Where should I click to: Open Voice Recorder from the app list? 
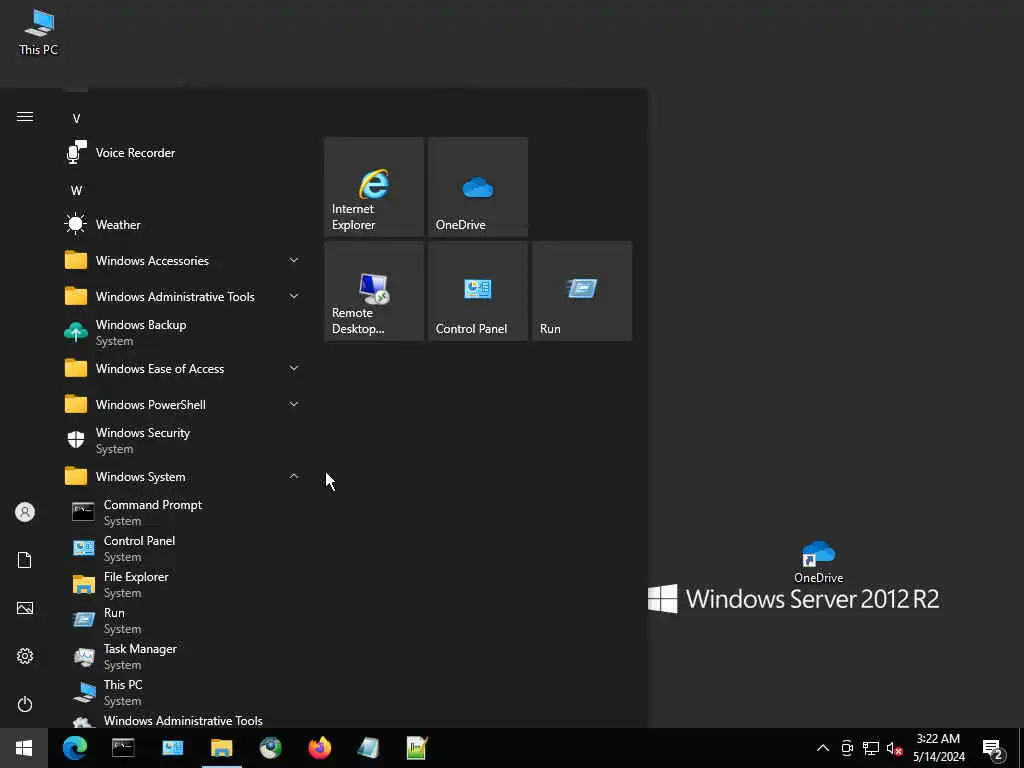pos(183,153)
